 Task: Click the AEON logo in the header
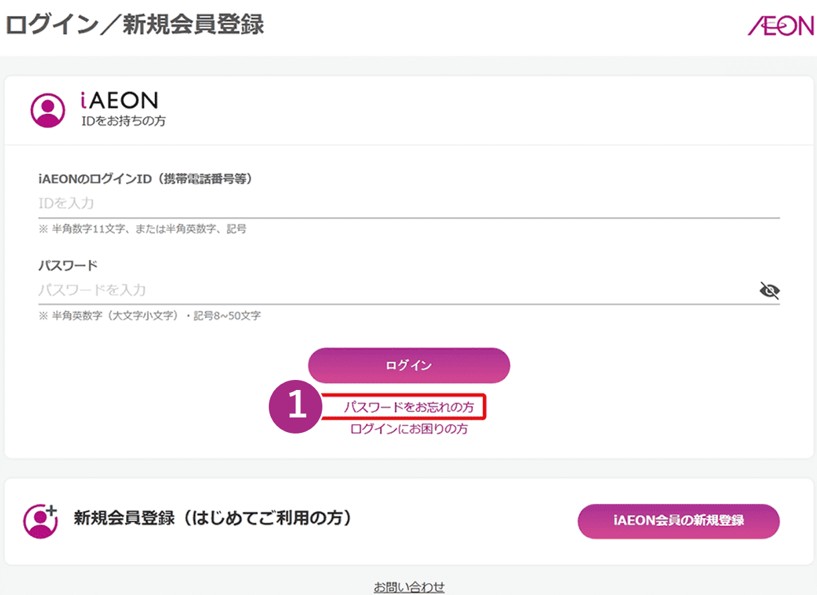click(780, 26)
